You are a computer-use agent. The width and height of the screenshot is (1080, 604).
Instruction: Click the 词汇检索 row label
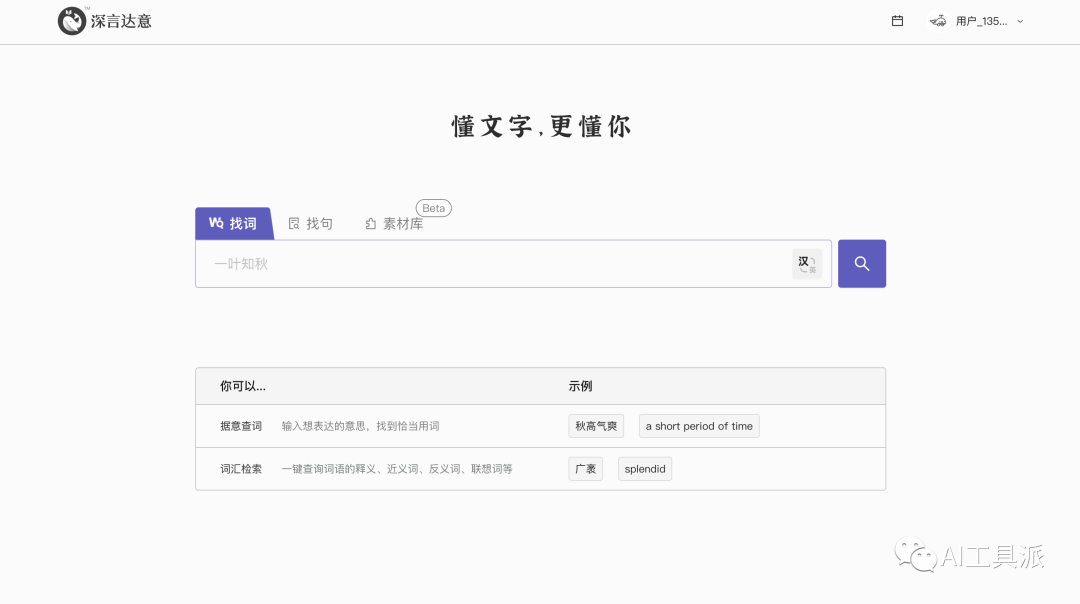(241, 469)
